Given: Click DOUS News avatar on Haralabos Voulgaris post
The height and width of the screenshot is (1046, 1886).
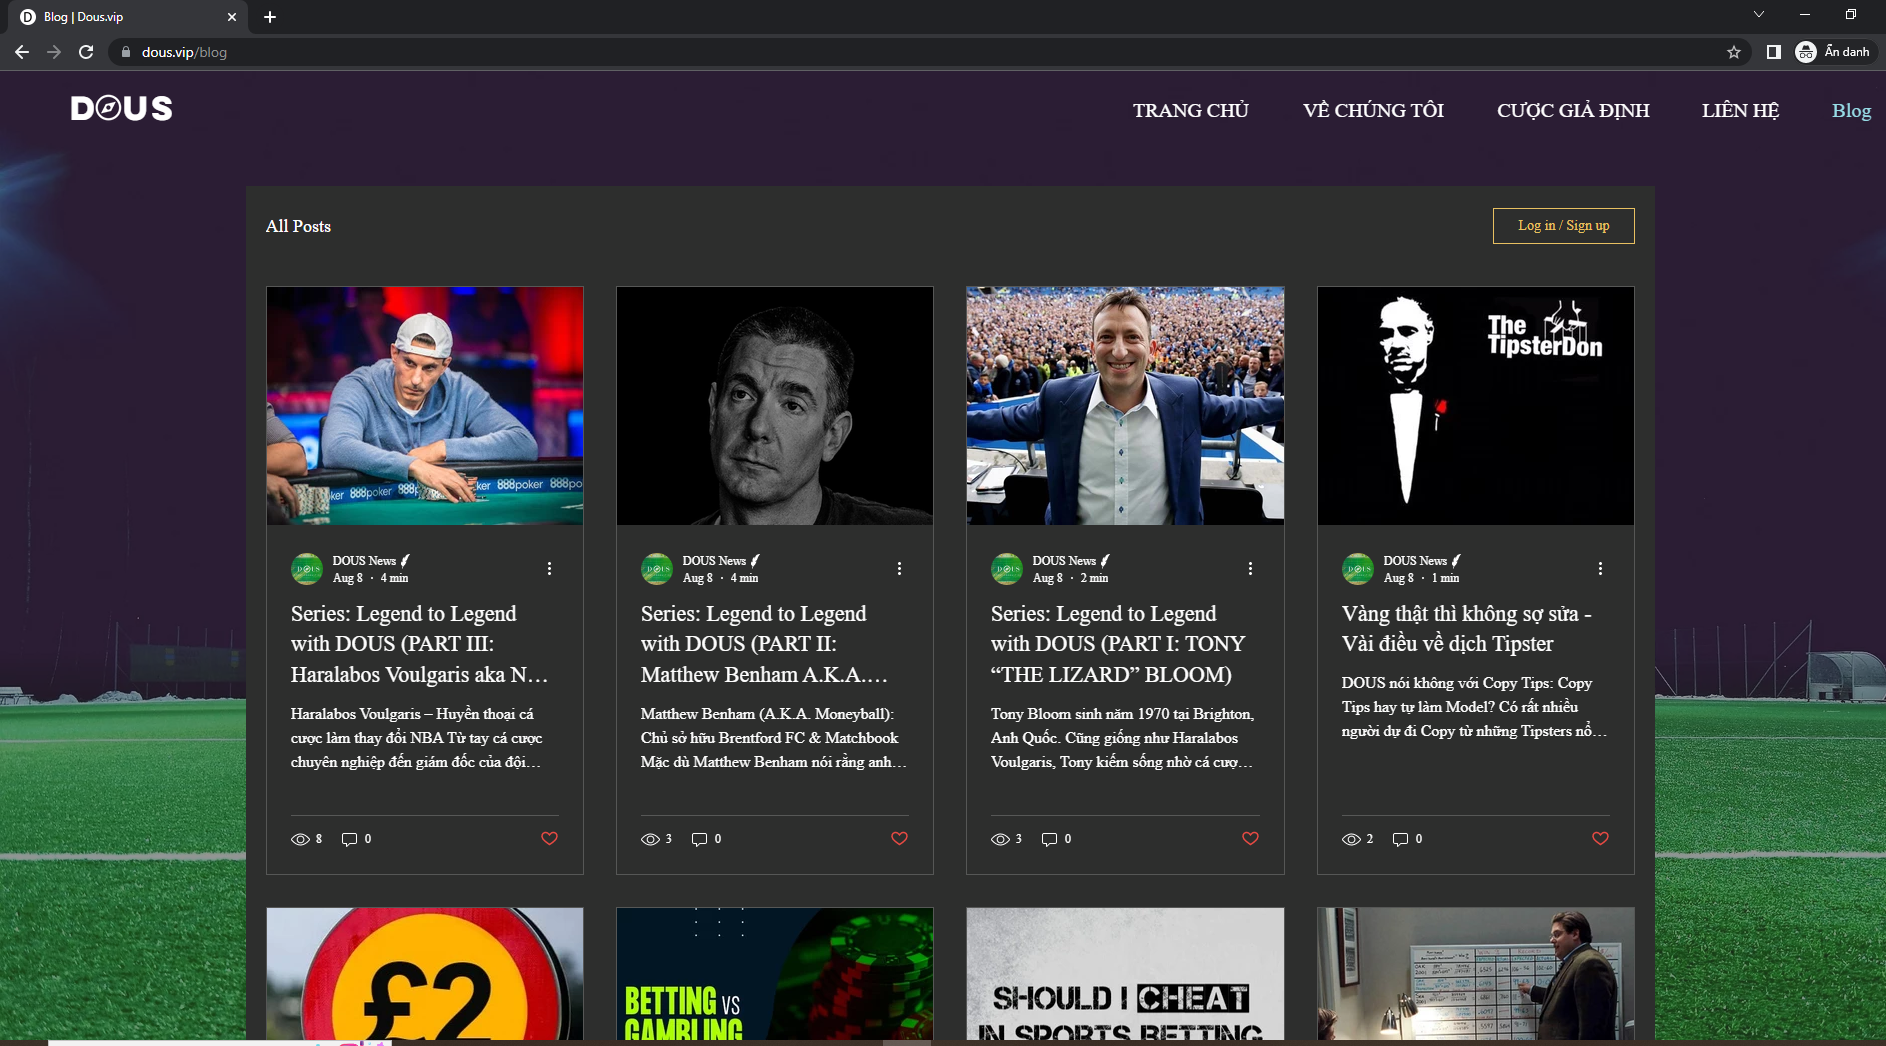Looking at the screenshot, I should click(307, 569).
